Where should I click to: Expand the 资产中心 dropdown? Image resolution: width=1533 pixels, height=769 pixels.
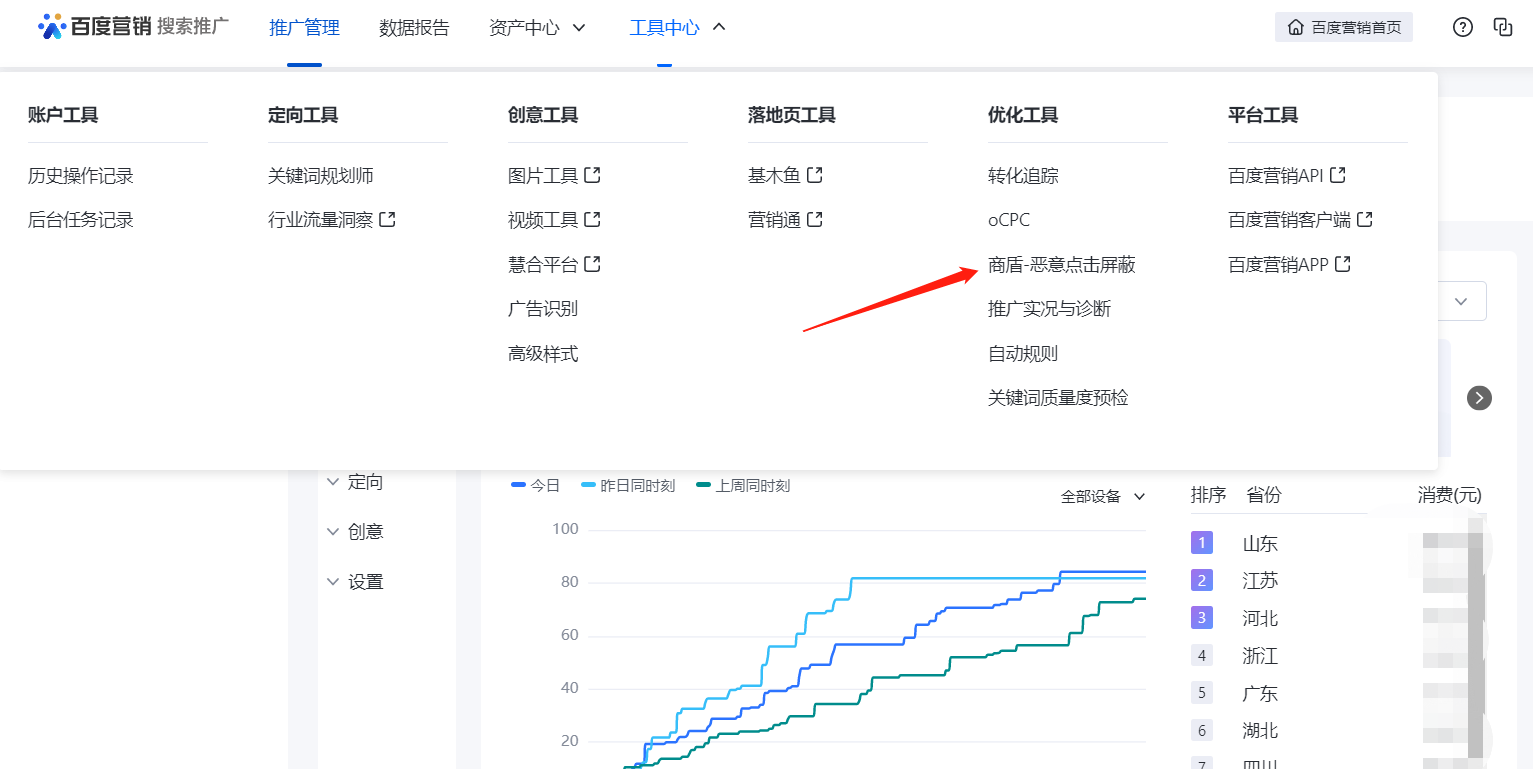point(538,28)
